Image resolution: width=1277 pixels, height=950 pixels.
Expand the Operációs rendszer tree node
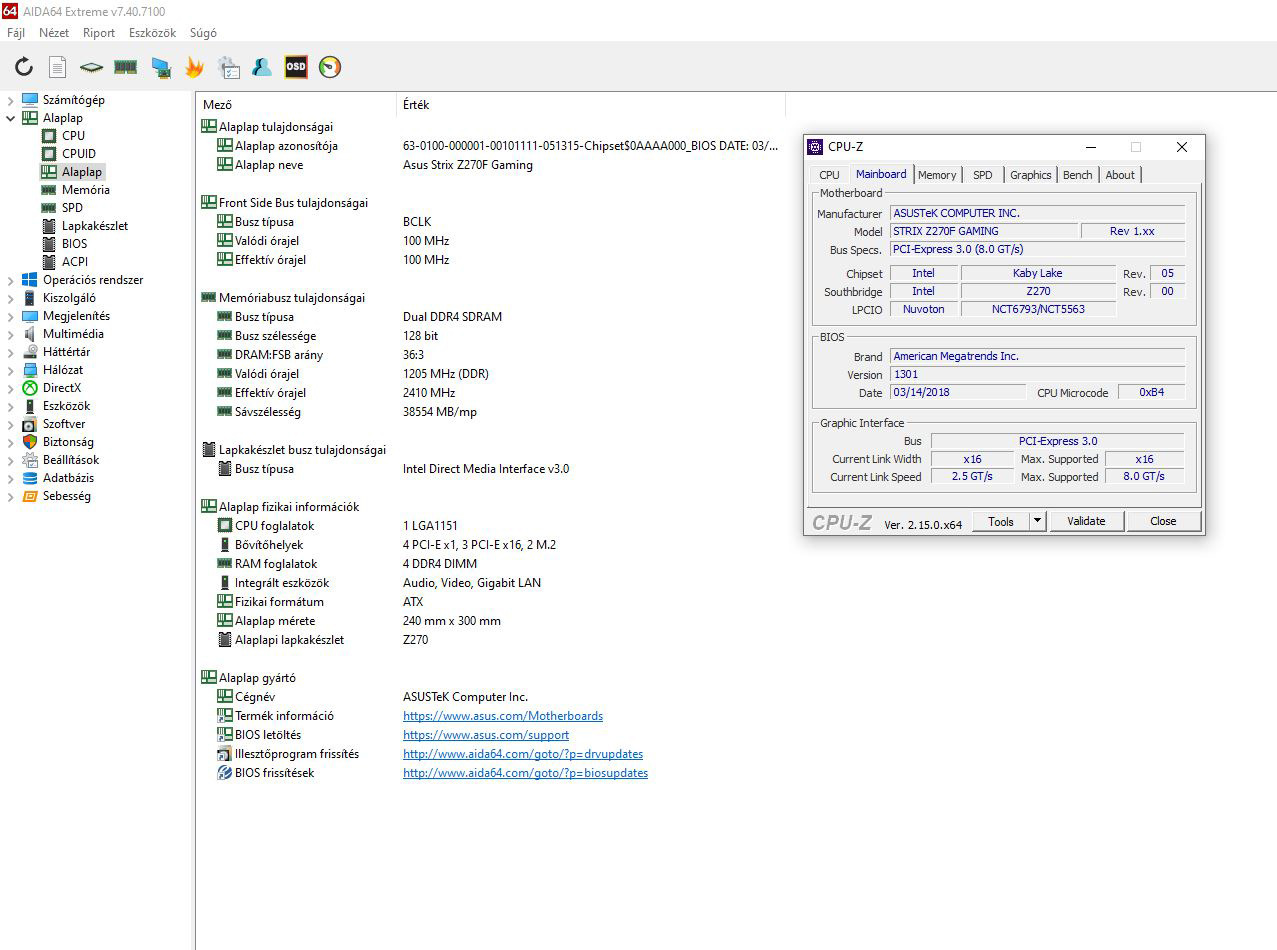[10, 280]
